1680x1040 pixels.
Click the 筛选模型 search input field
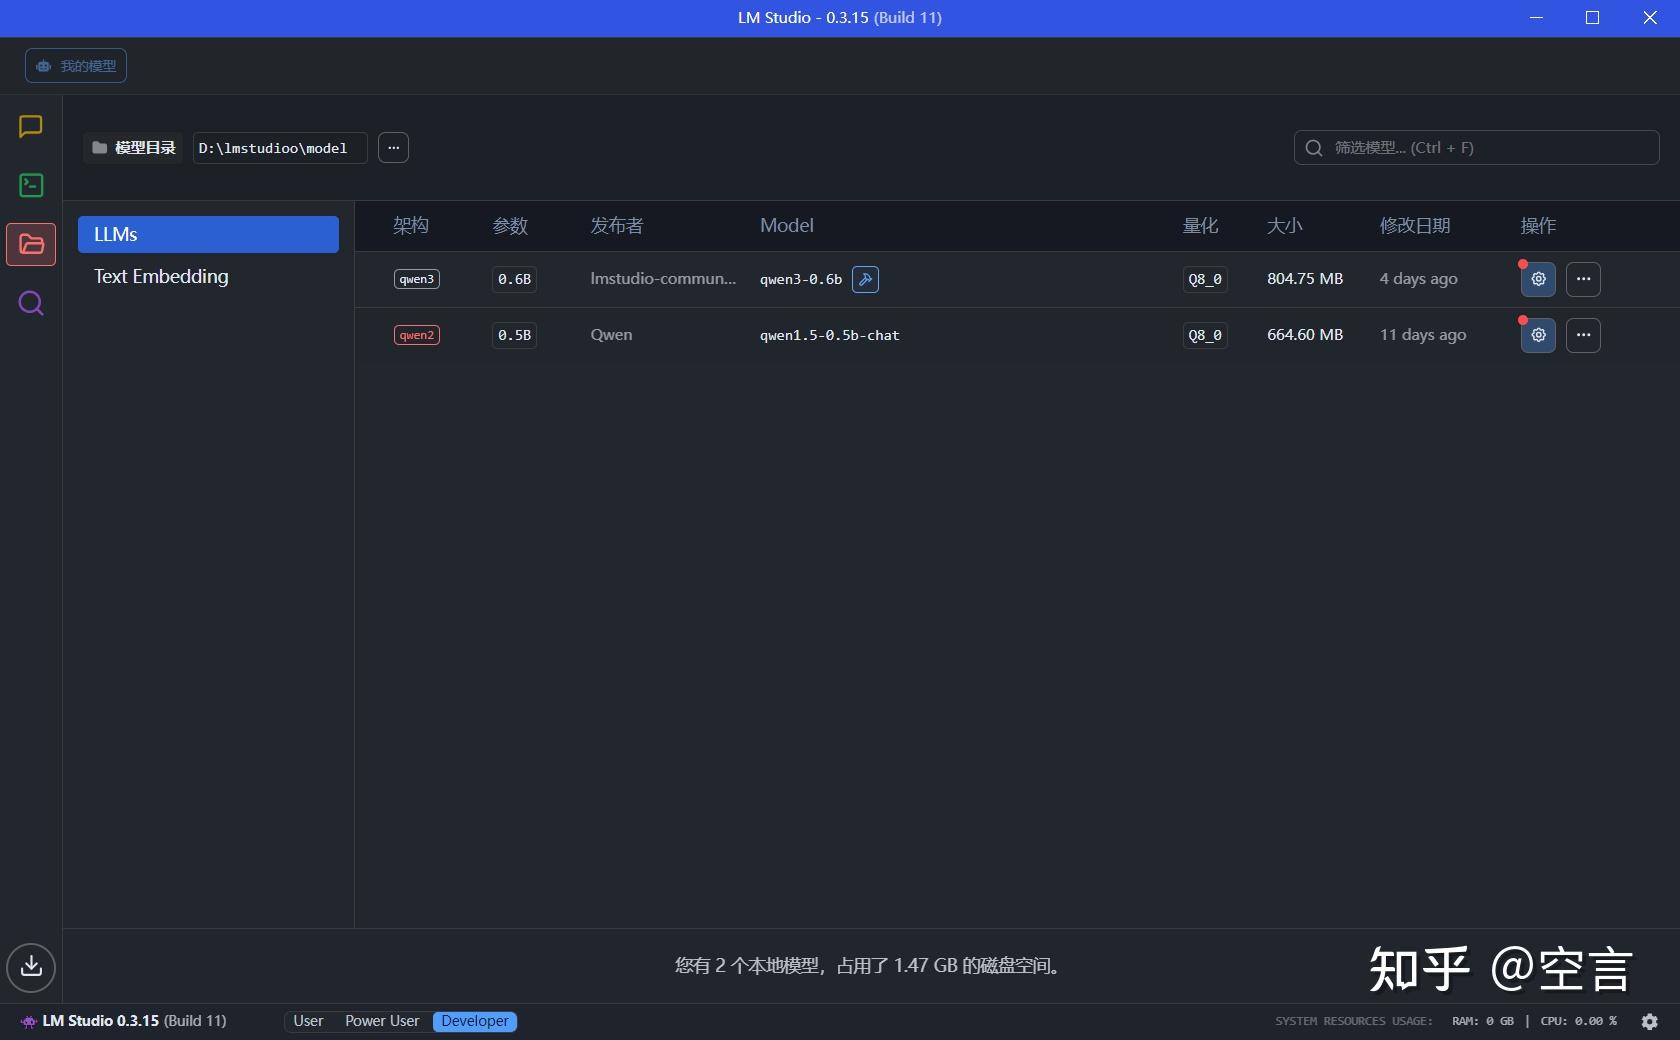pos(1477,148)
